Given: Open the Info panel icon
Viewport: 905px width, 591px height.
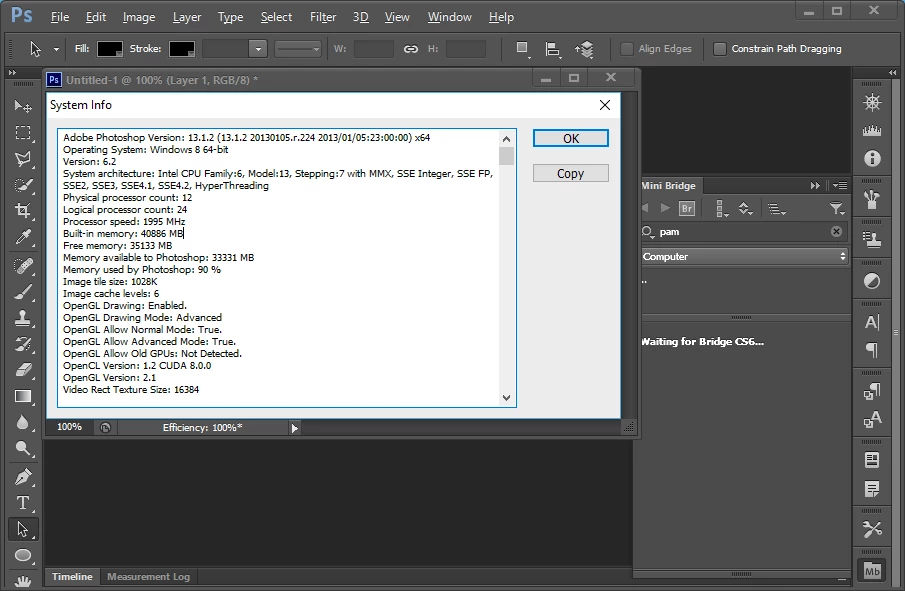Looking at the screenshot, I should click(x=872, y=158).
